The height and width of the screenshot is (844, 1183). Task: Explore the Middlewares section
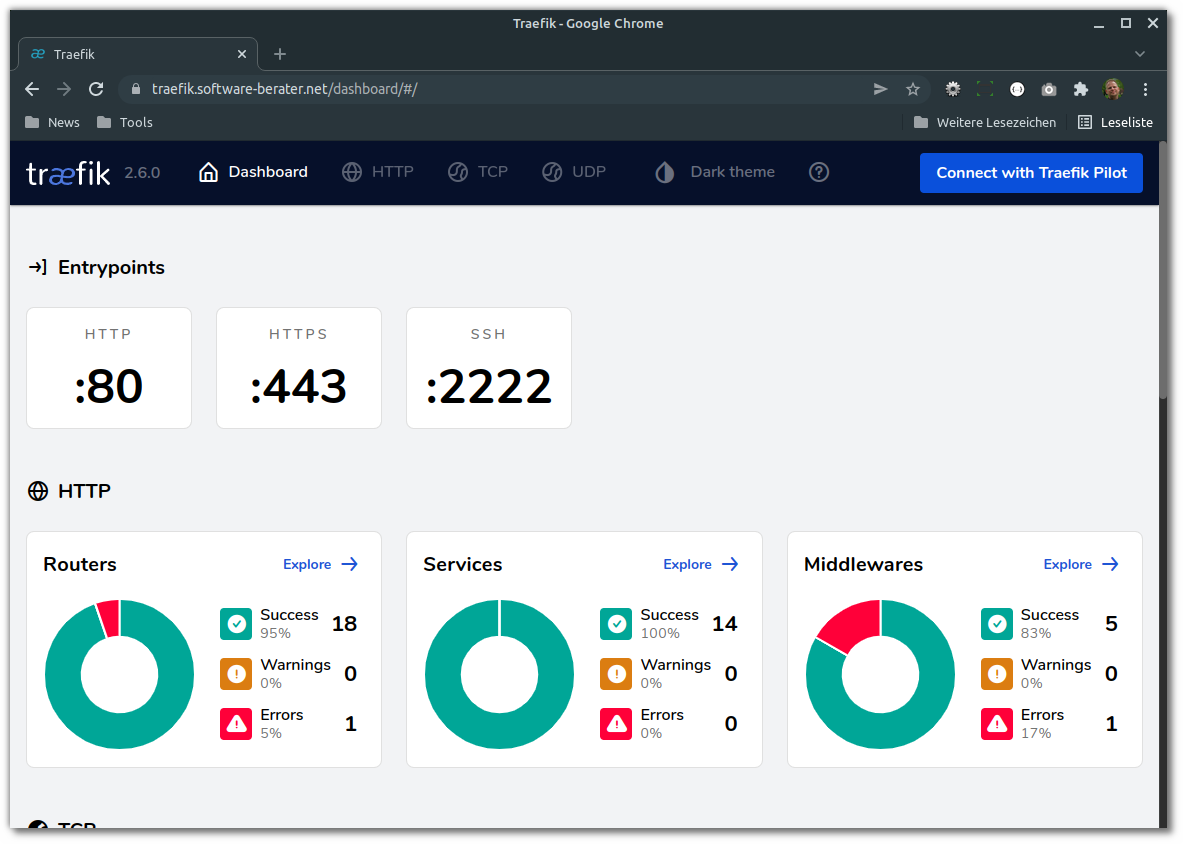point(1080,564)
